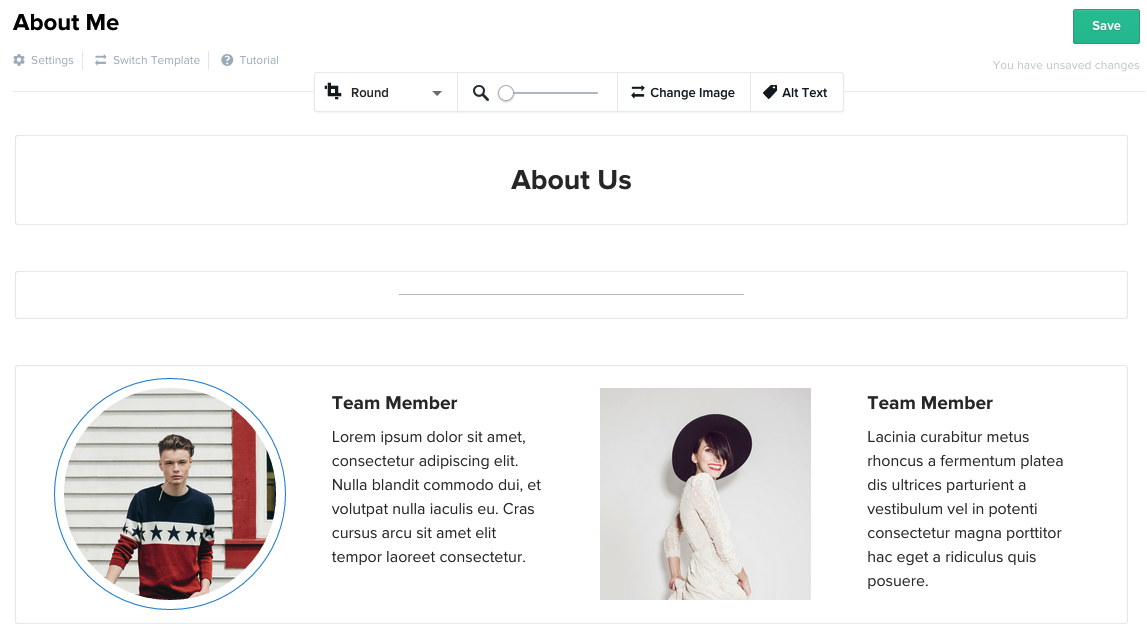
Task: Click the Switch Template arrows icon
Action: coord(100,60)
